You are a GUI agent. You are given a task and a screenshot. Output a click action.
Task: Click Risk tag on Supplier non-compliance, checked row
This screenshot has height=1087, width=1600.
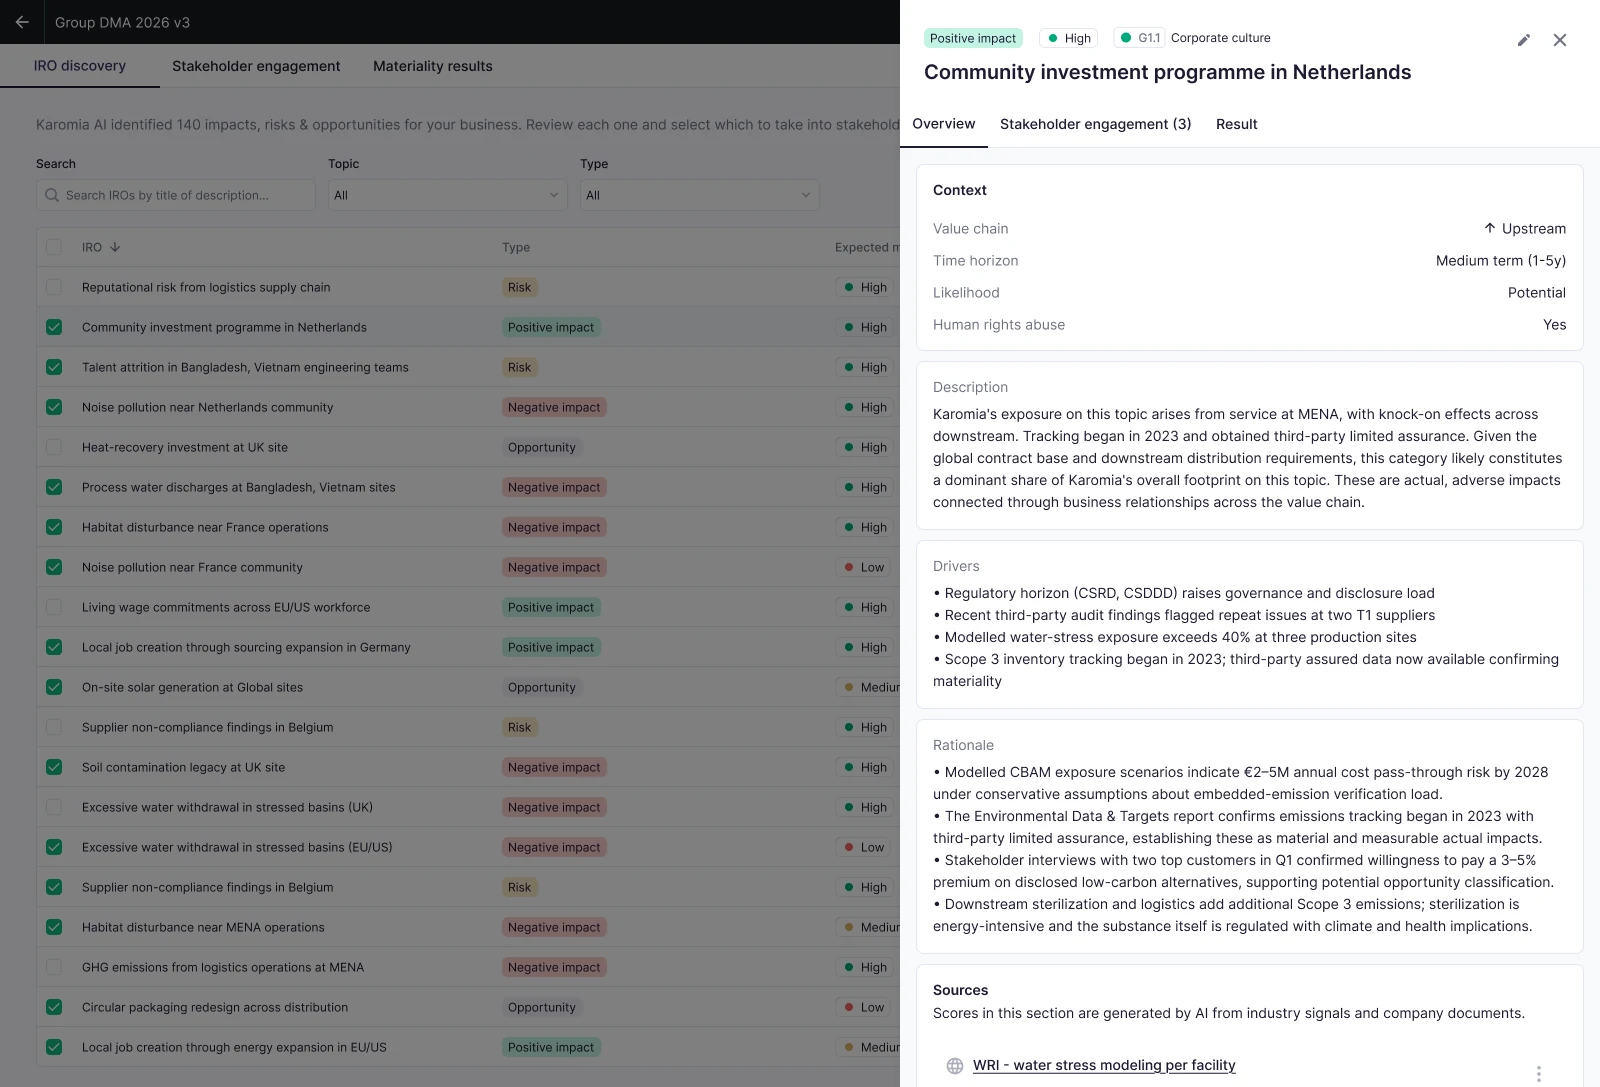[x=520, y=887]
